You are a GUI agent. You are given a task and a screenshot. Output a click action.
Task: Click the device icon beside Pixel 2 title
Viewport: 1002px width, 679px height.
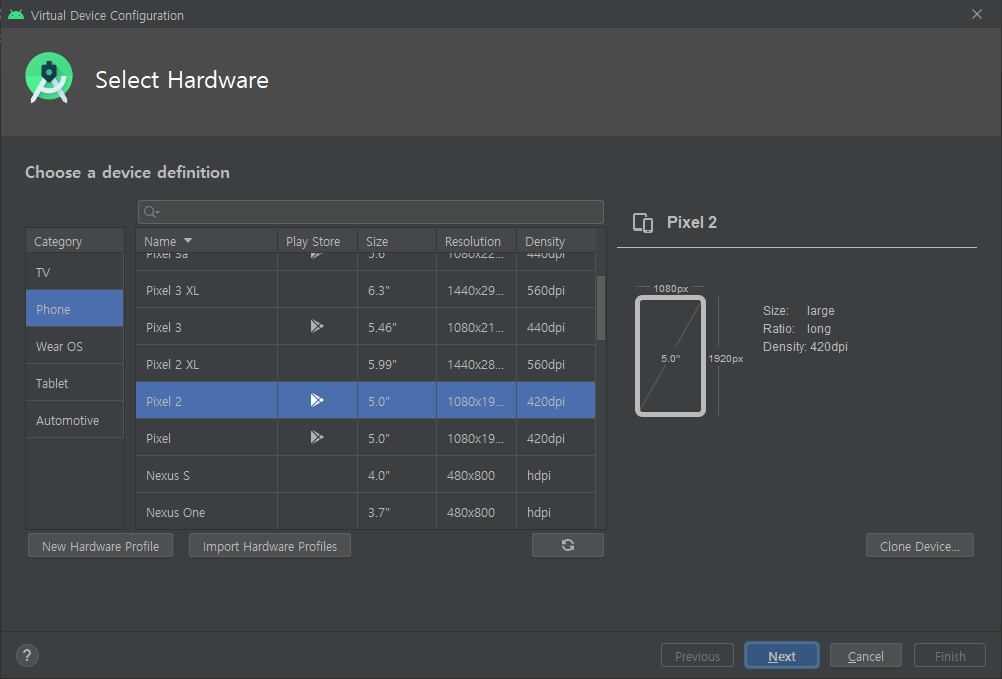coord(643,222)
